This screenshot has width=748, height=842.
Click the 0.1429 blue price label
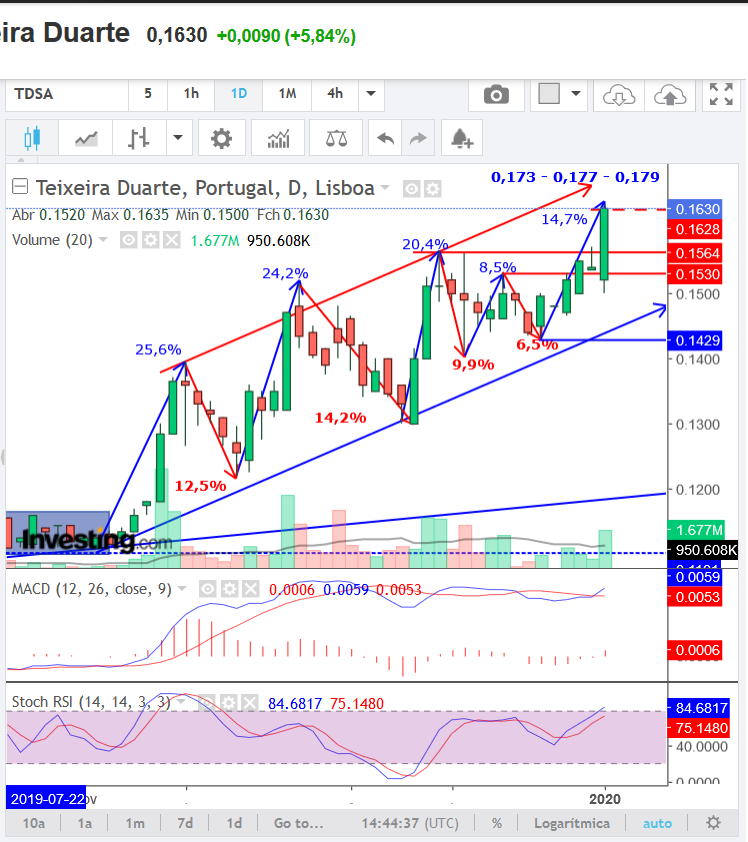click(x=696, y=340)
